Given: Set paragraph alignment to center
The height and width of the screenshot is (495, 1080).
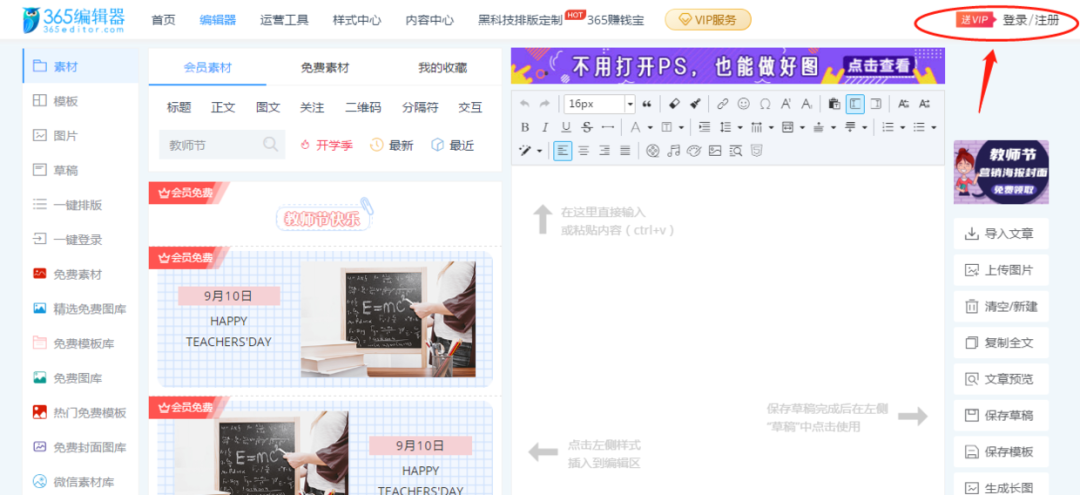Looking at the screenshot, I should pos(583,150).
